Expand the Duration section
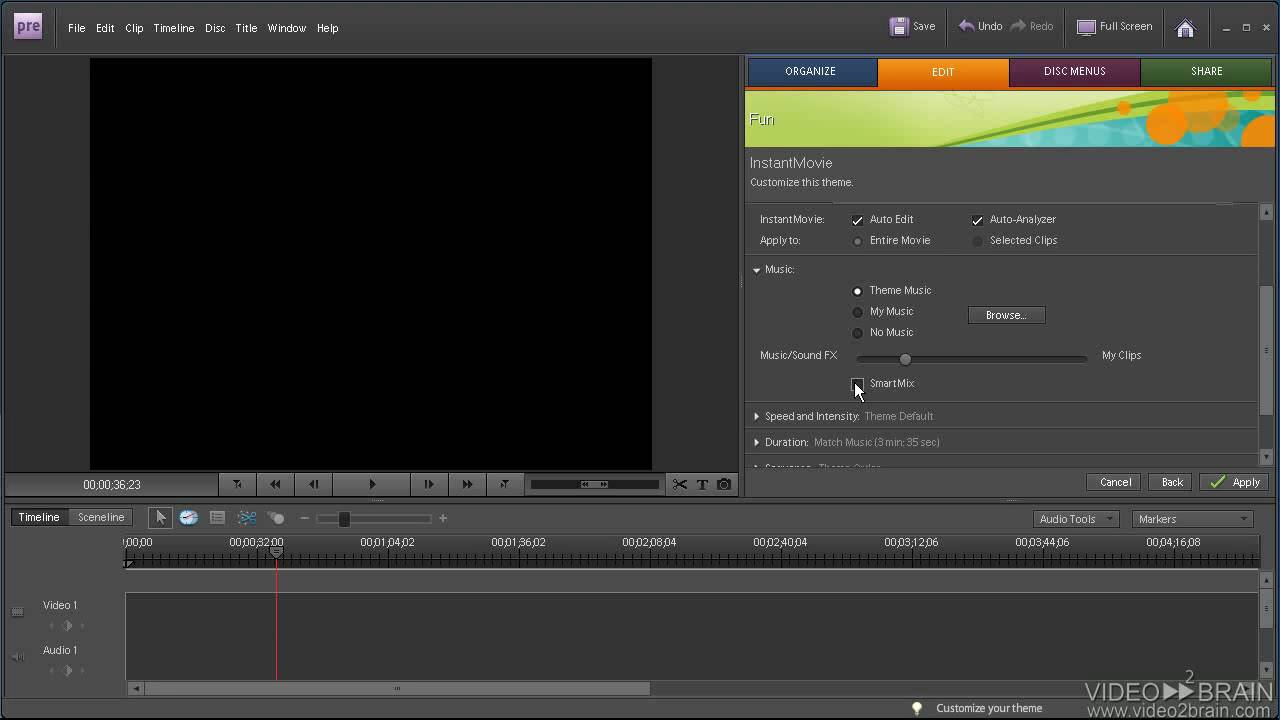Image resolution: width=1280 pixels, height=720 pixels. (757, 442)
